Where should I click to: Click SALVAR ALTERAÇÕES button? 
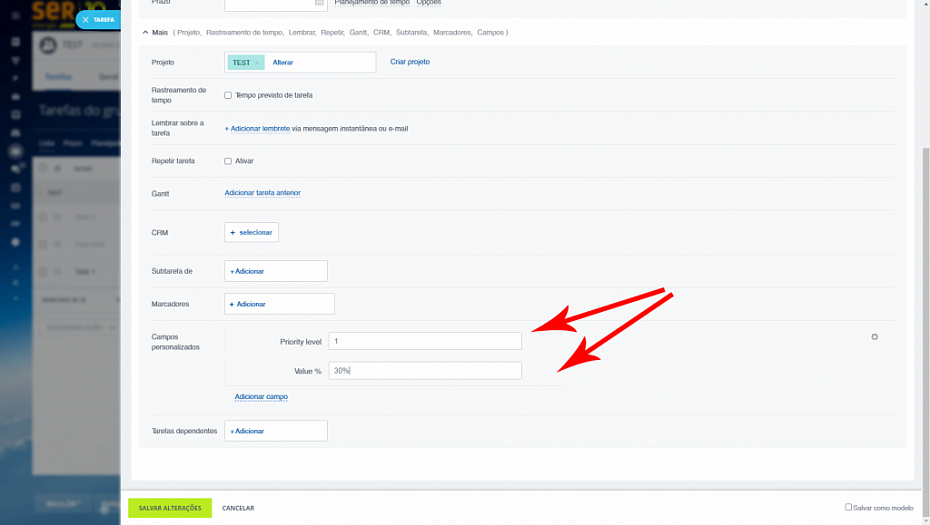click(170, 508)
